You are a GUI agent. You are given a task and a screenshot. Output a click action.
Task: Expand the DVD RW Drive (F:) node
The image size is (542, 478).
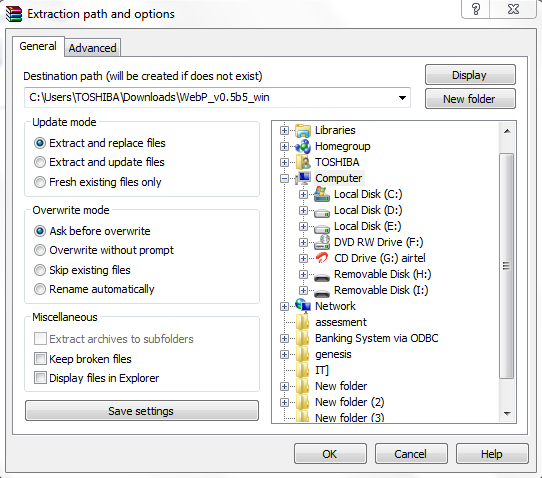pyautogui.click(x=303, y=243)
